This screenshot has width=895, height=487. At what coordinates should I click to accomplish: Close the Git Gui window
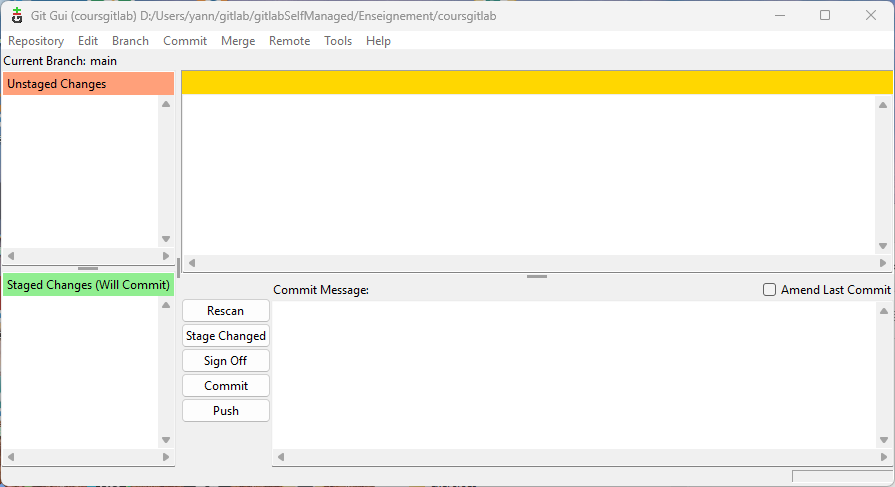[870, 15]
